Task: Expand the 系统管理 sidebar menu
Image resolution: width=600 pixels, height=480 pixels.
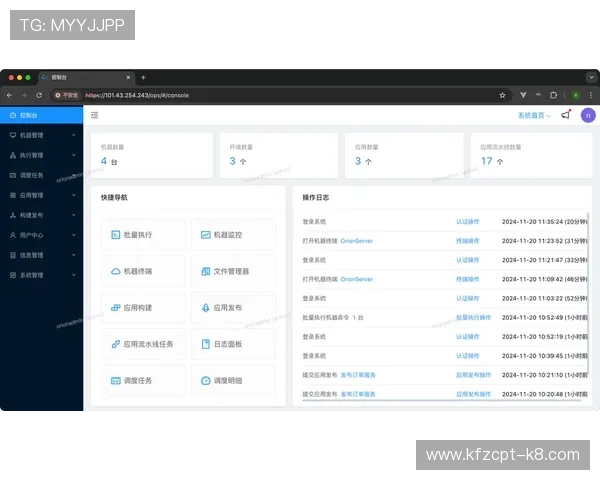Action: 40,275
